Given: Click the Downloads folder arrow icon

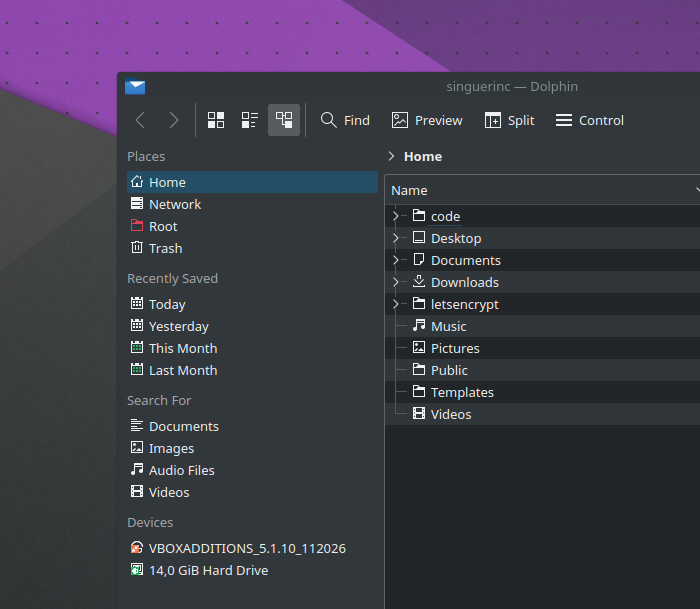Looking at the screenshot, I should coord(419,281).
